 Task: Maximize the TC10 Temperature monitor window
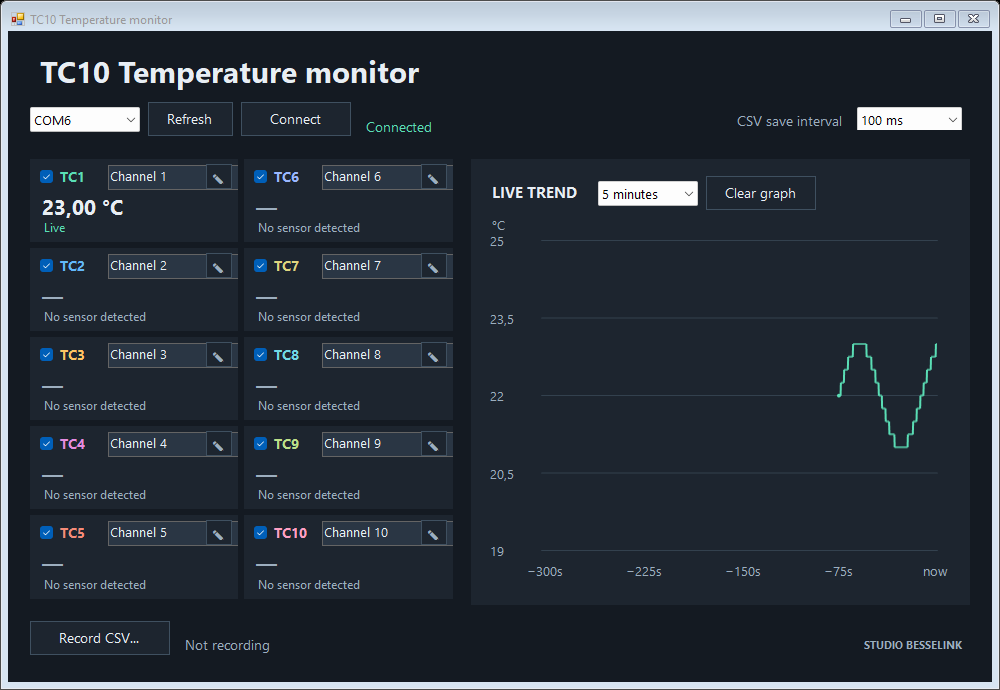pos(939,19)
